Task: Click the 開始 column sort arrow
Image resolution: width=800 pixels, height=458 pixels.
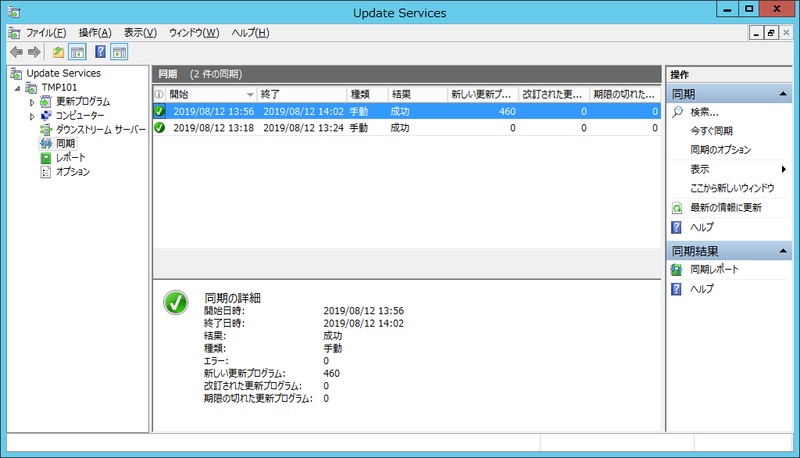Action: (250, 94)
